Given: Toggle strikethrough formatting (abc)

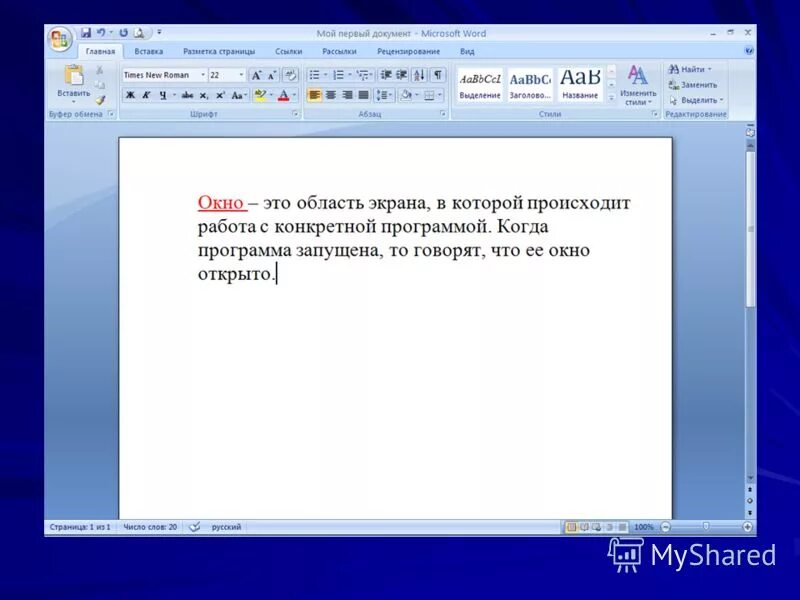Looking at the screenshot, I should 187,95.
